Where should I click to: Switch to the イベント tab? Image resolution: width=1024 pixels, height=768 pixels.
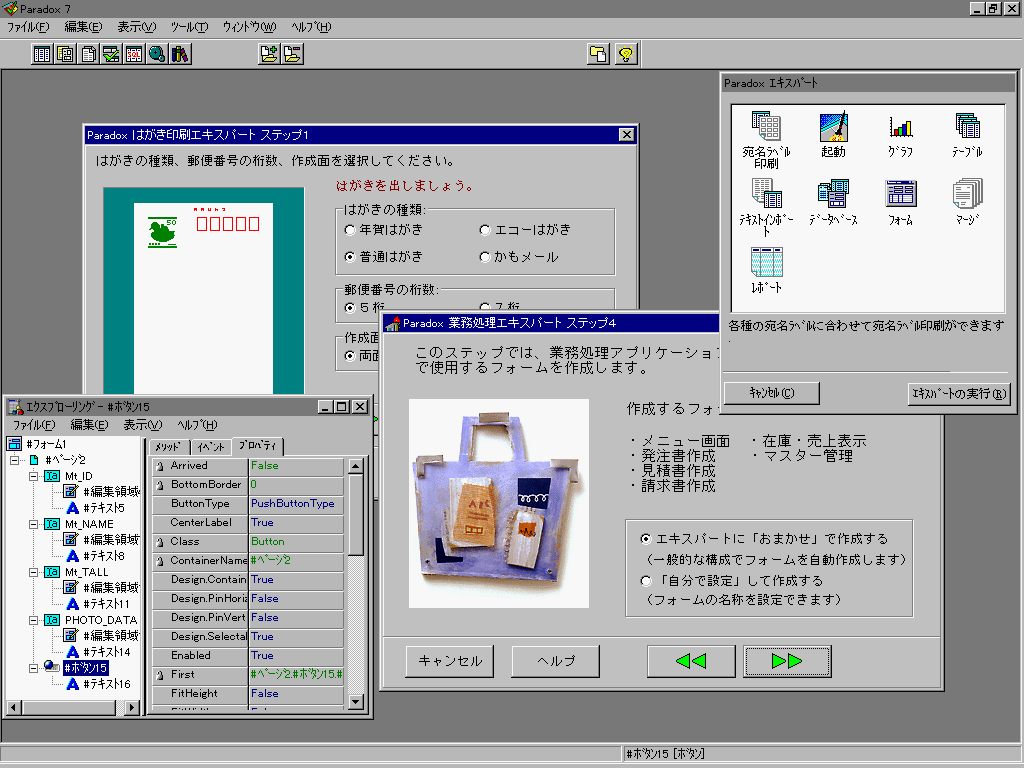(x=211, y=447)
